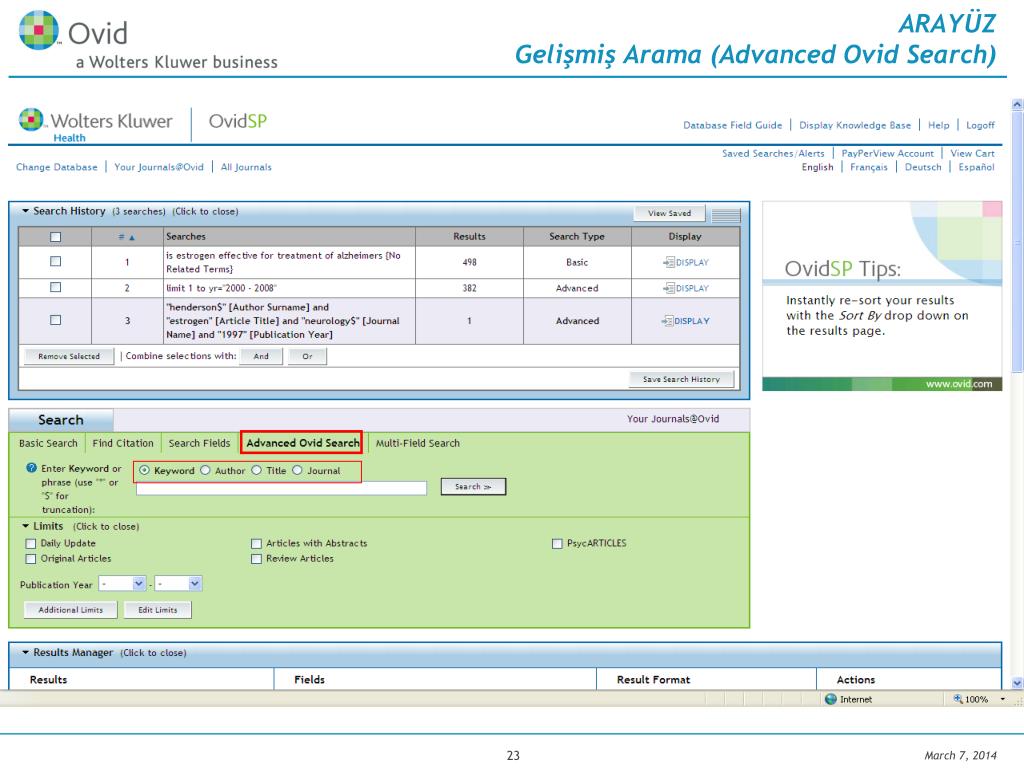The width and height of the screenshot is (1024, 768).
Task: Click www.ovid.com in the tips banner
Action: click(959, 384)
